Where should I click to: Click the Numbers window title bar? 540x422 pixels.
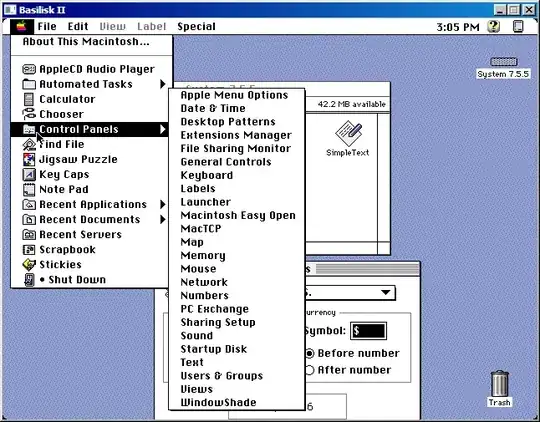click(362, 269)
